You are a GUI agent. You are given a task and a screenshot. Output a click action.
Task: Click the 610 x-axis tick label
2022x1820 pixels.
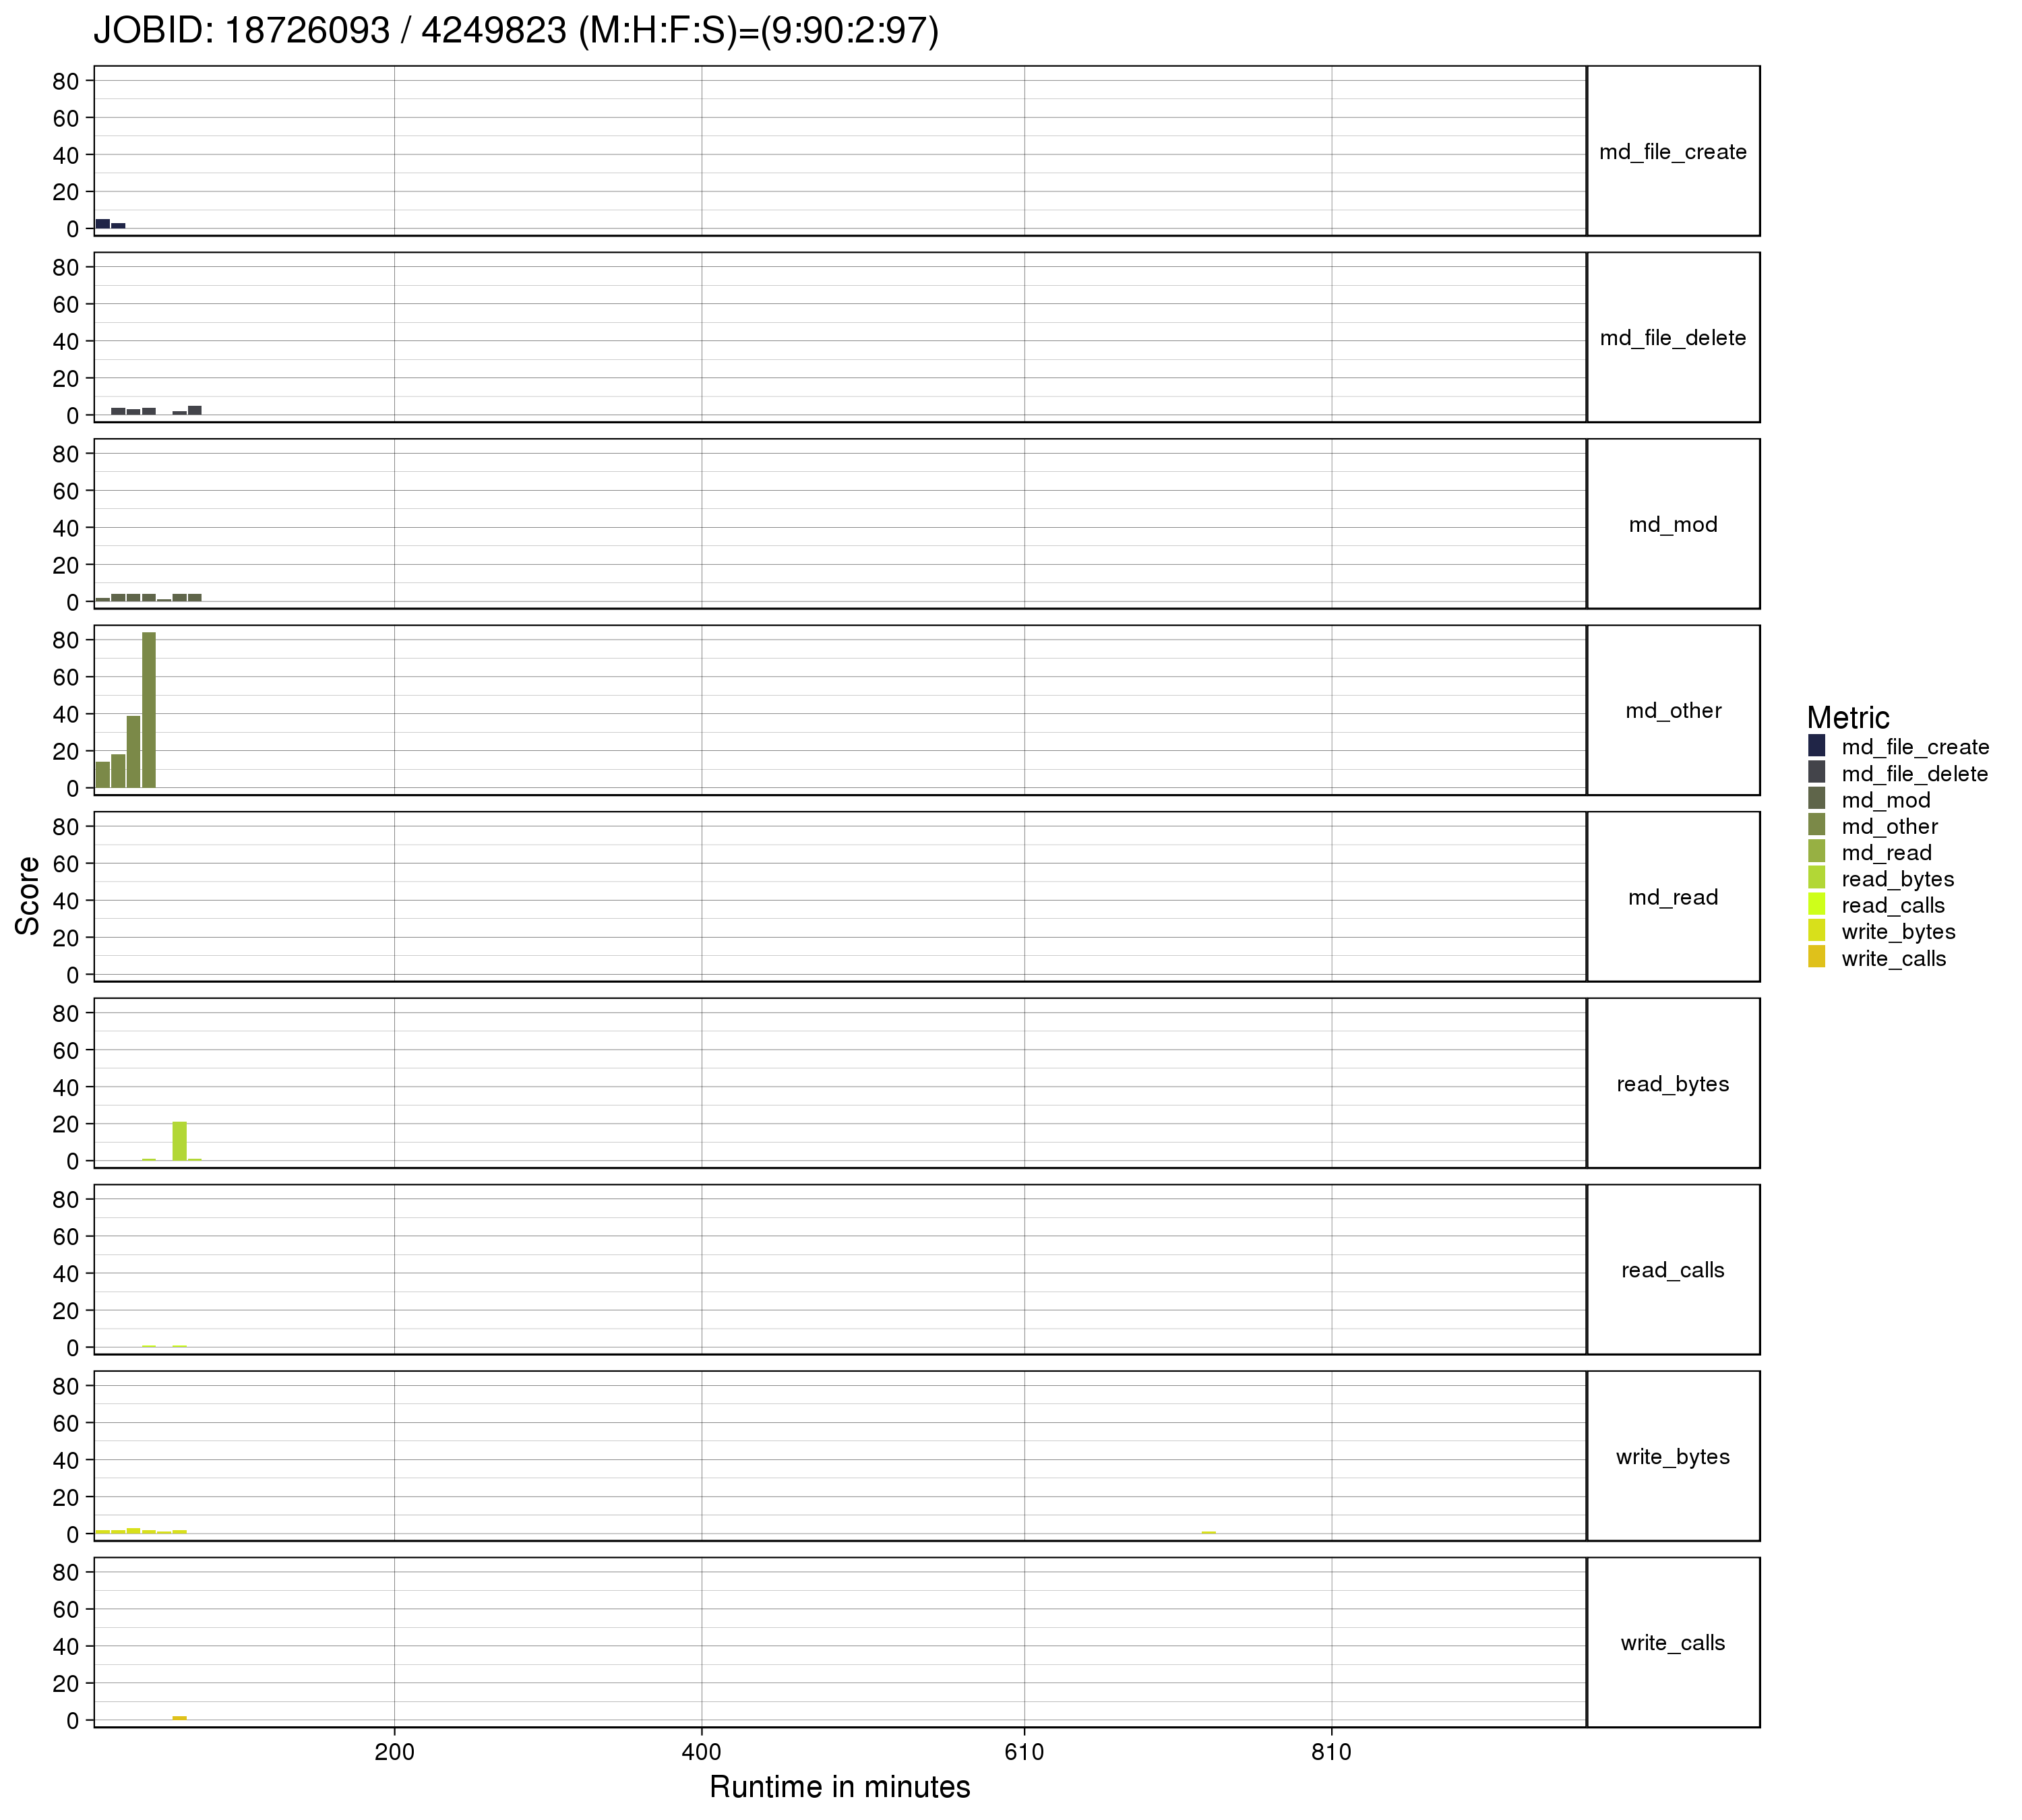(1023, 1752)
